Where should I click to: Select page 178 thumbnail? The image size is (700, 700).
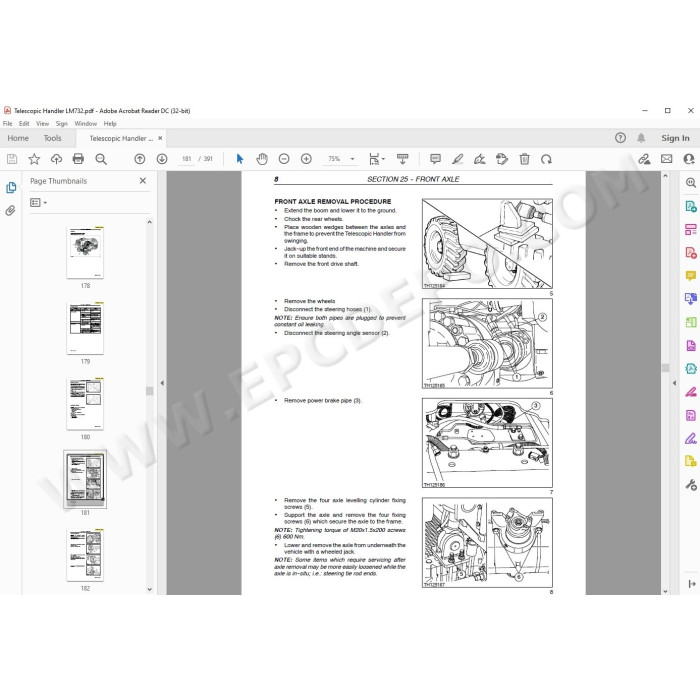tap(85, 252)
